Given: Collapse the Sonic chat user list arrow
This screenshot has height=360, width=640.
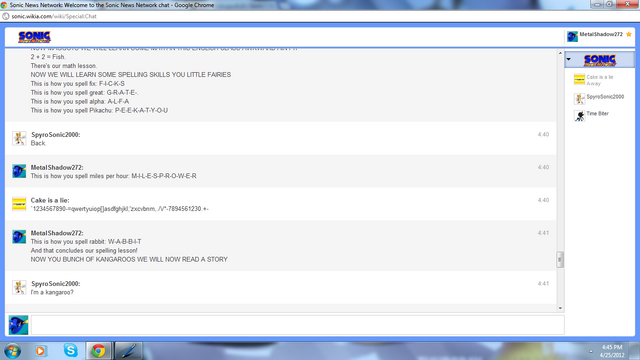Looking at the screenshot, I should coord(569,60).
